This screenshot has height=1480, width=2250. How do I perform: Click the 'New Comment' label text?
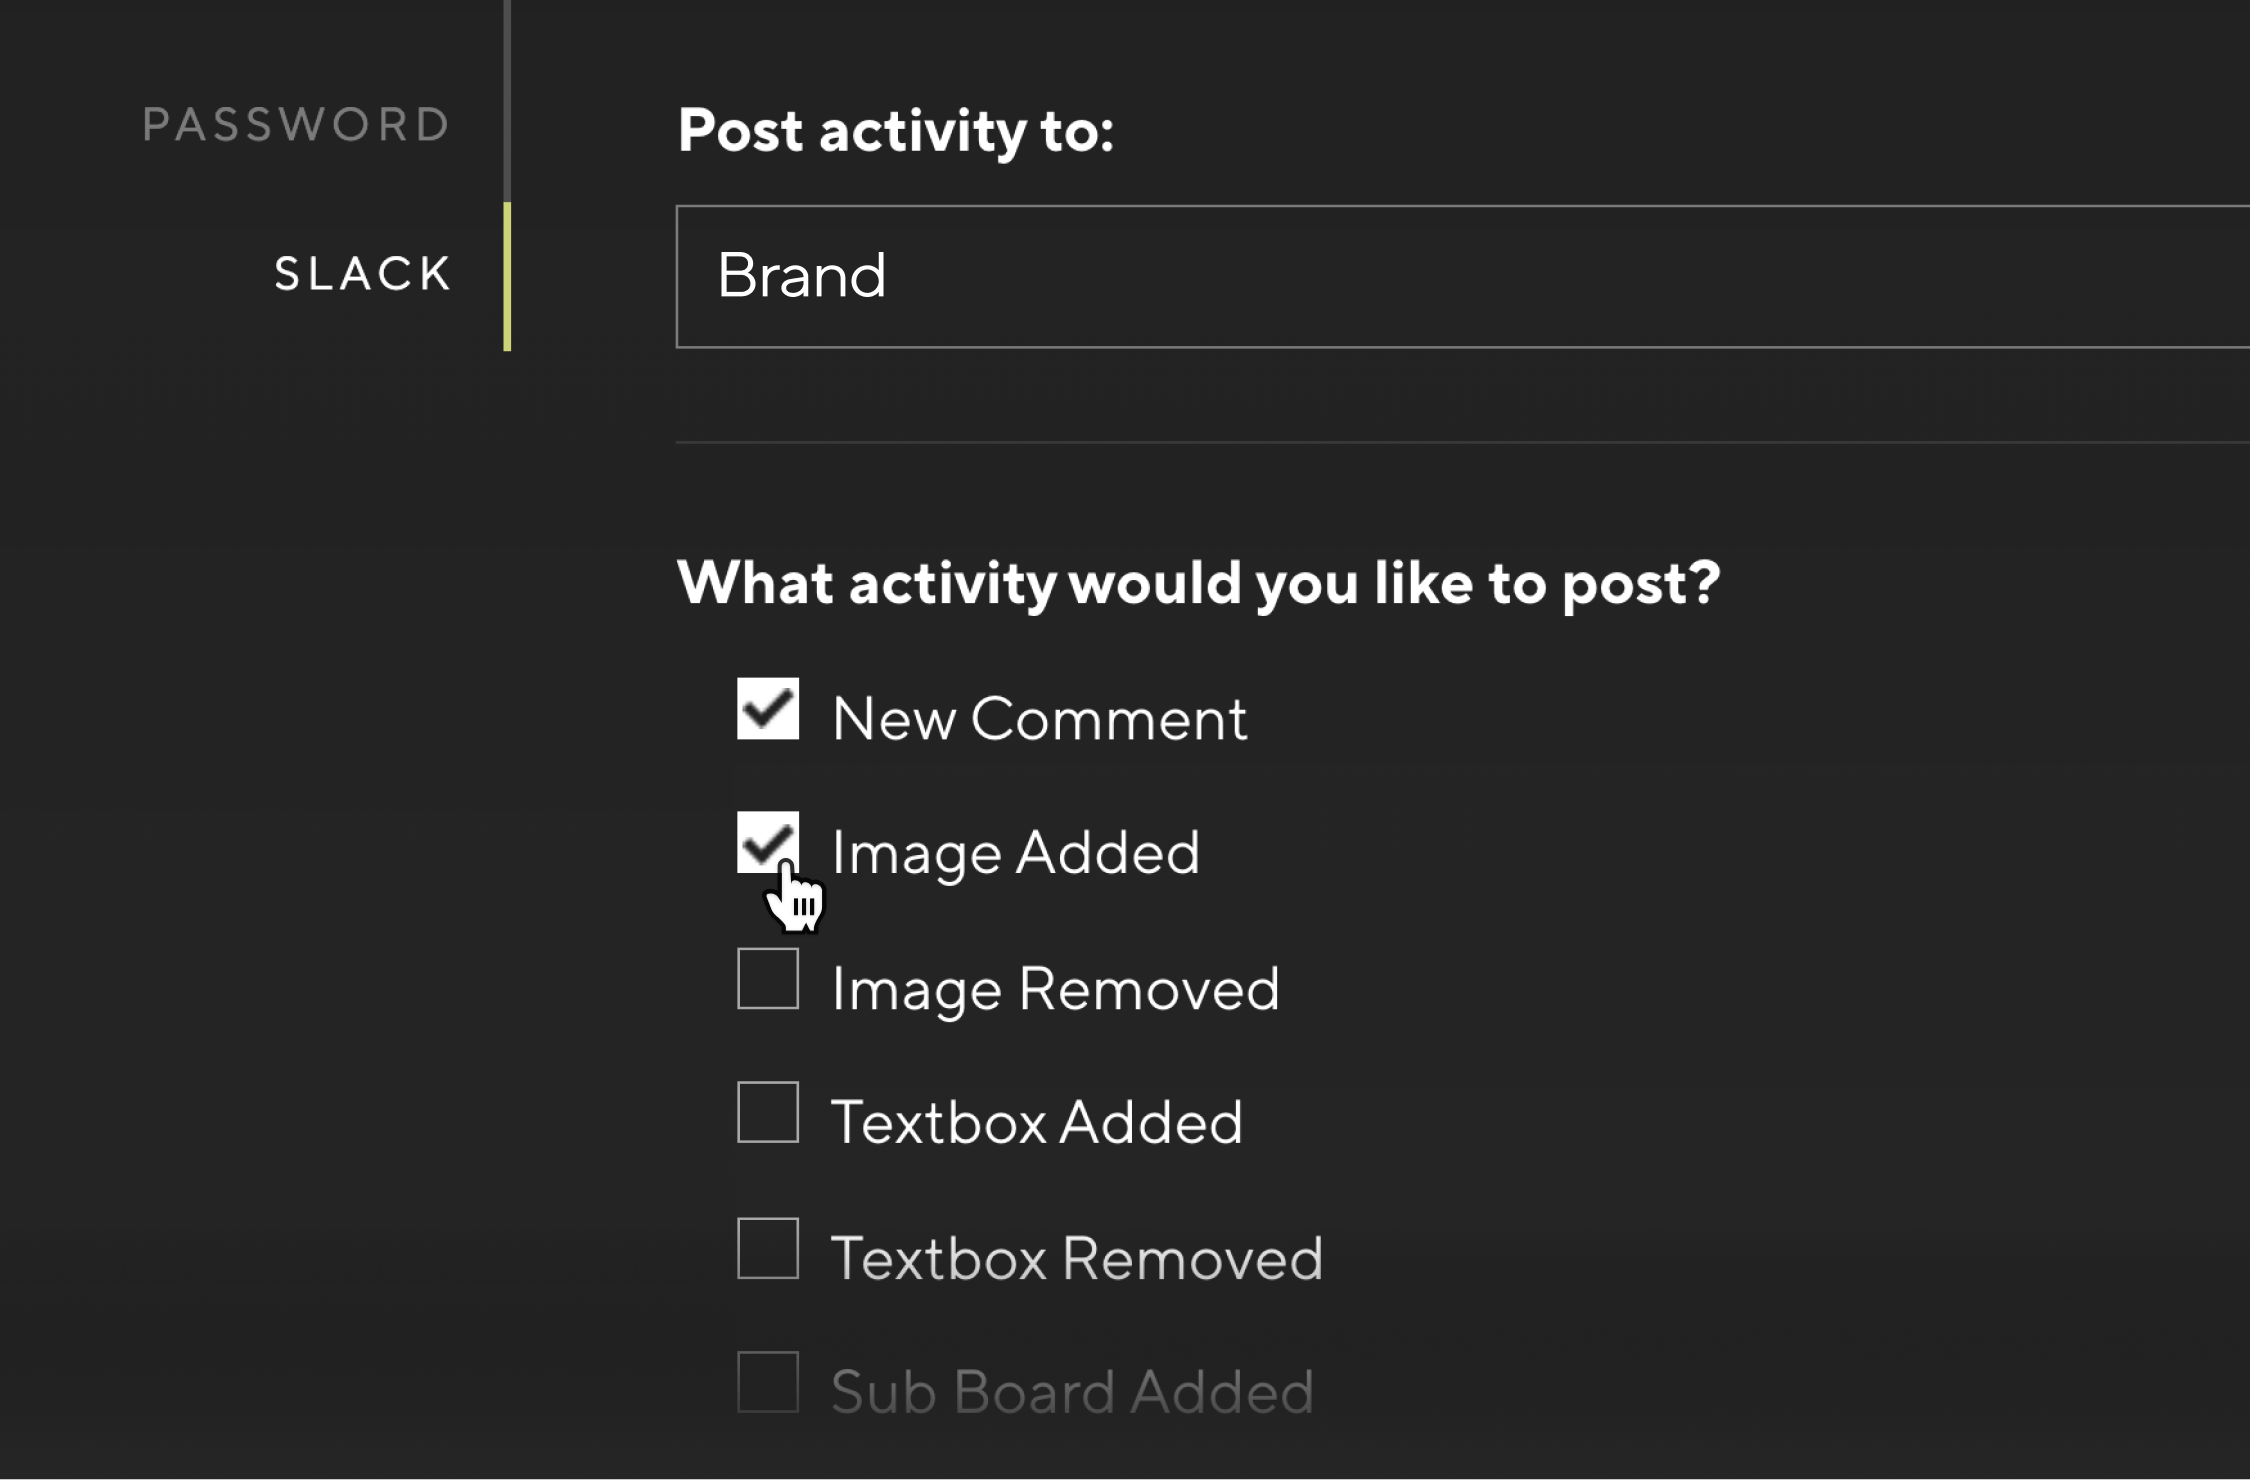coord(1040,719)
